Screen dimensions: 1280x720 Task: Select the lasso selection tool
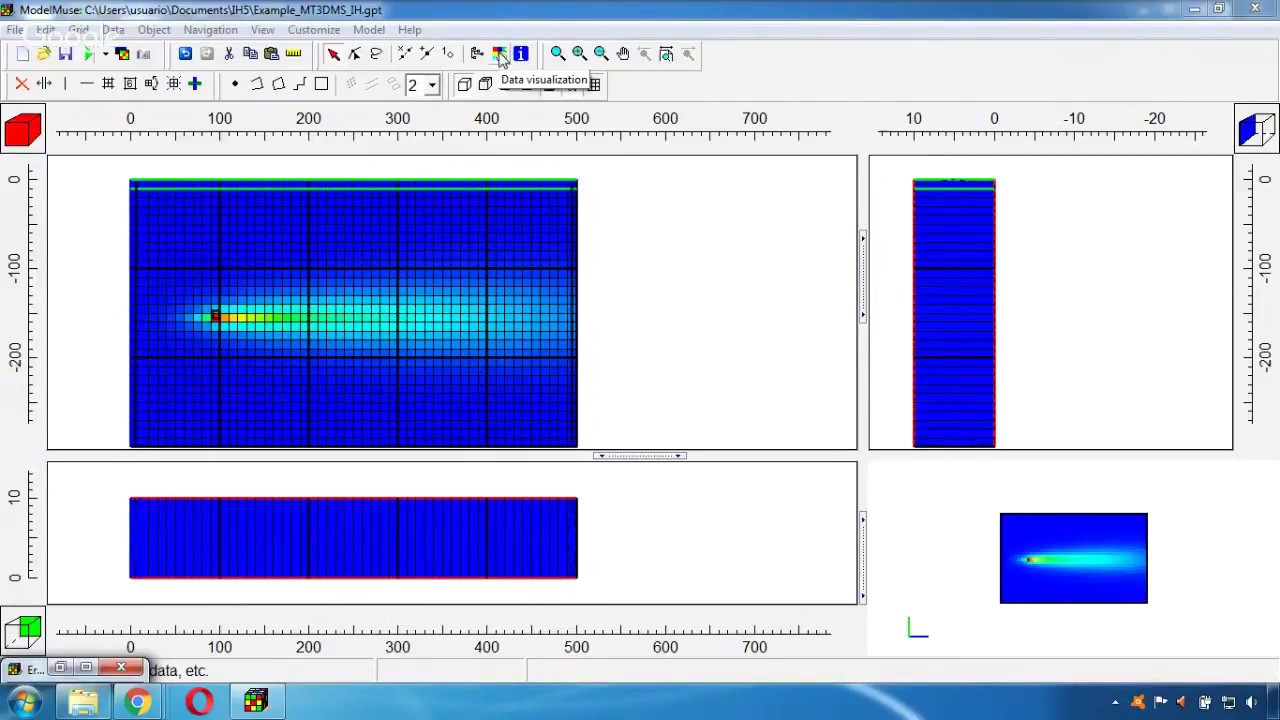pyautogui.click(x=376, y=54)
